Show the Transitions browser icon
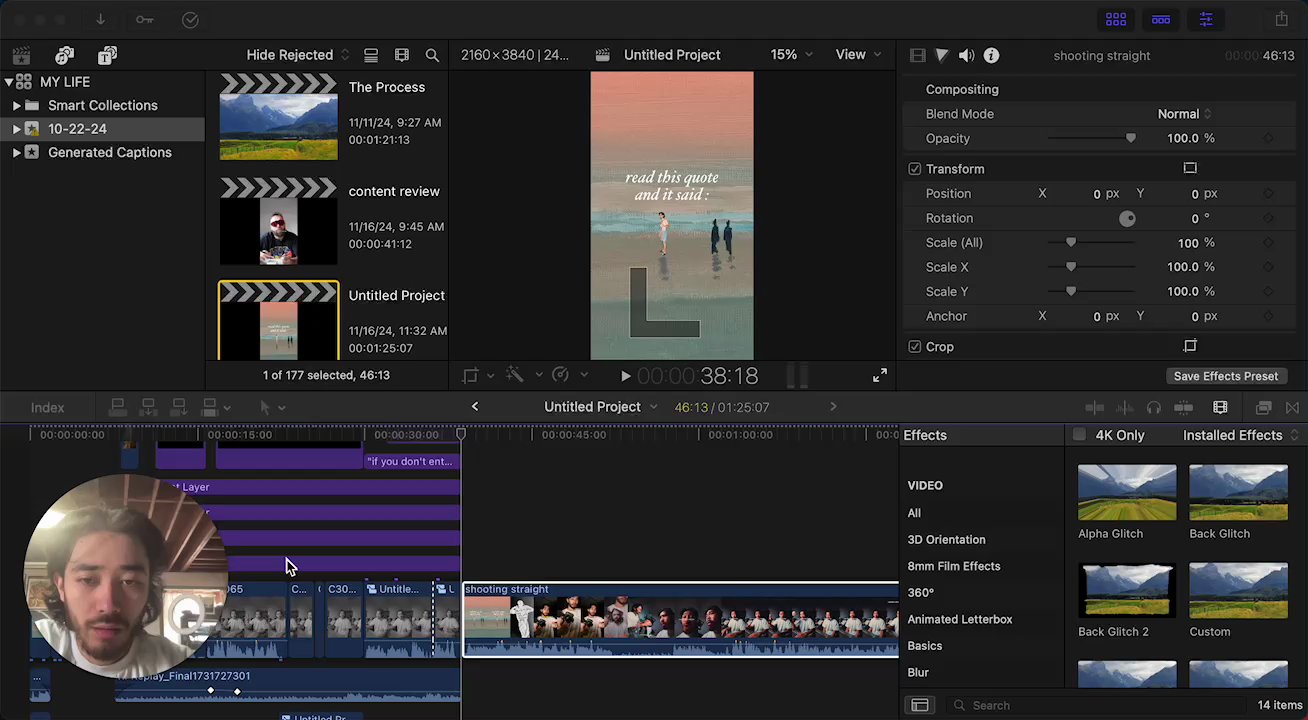The height and width of the screenshot is (720, 1308). [x=1293, y=408]
